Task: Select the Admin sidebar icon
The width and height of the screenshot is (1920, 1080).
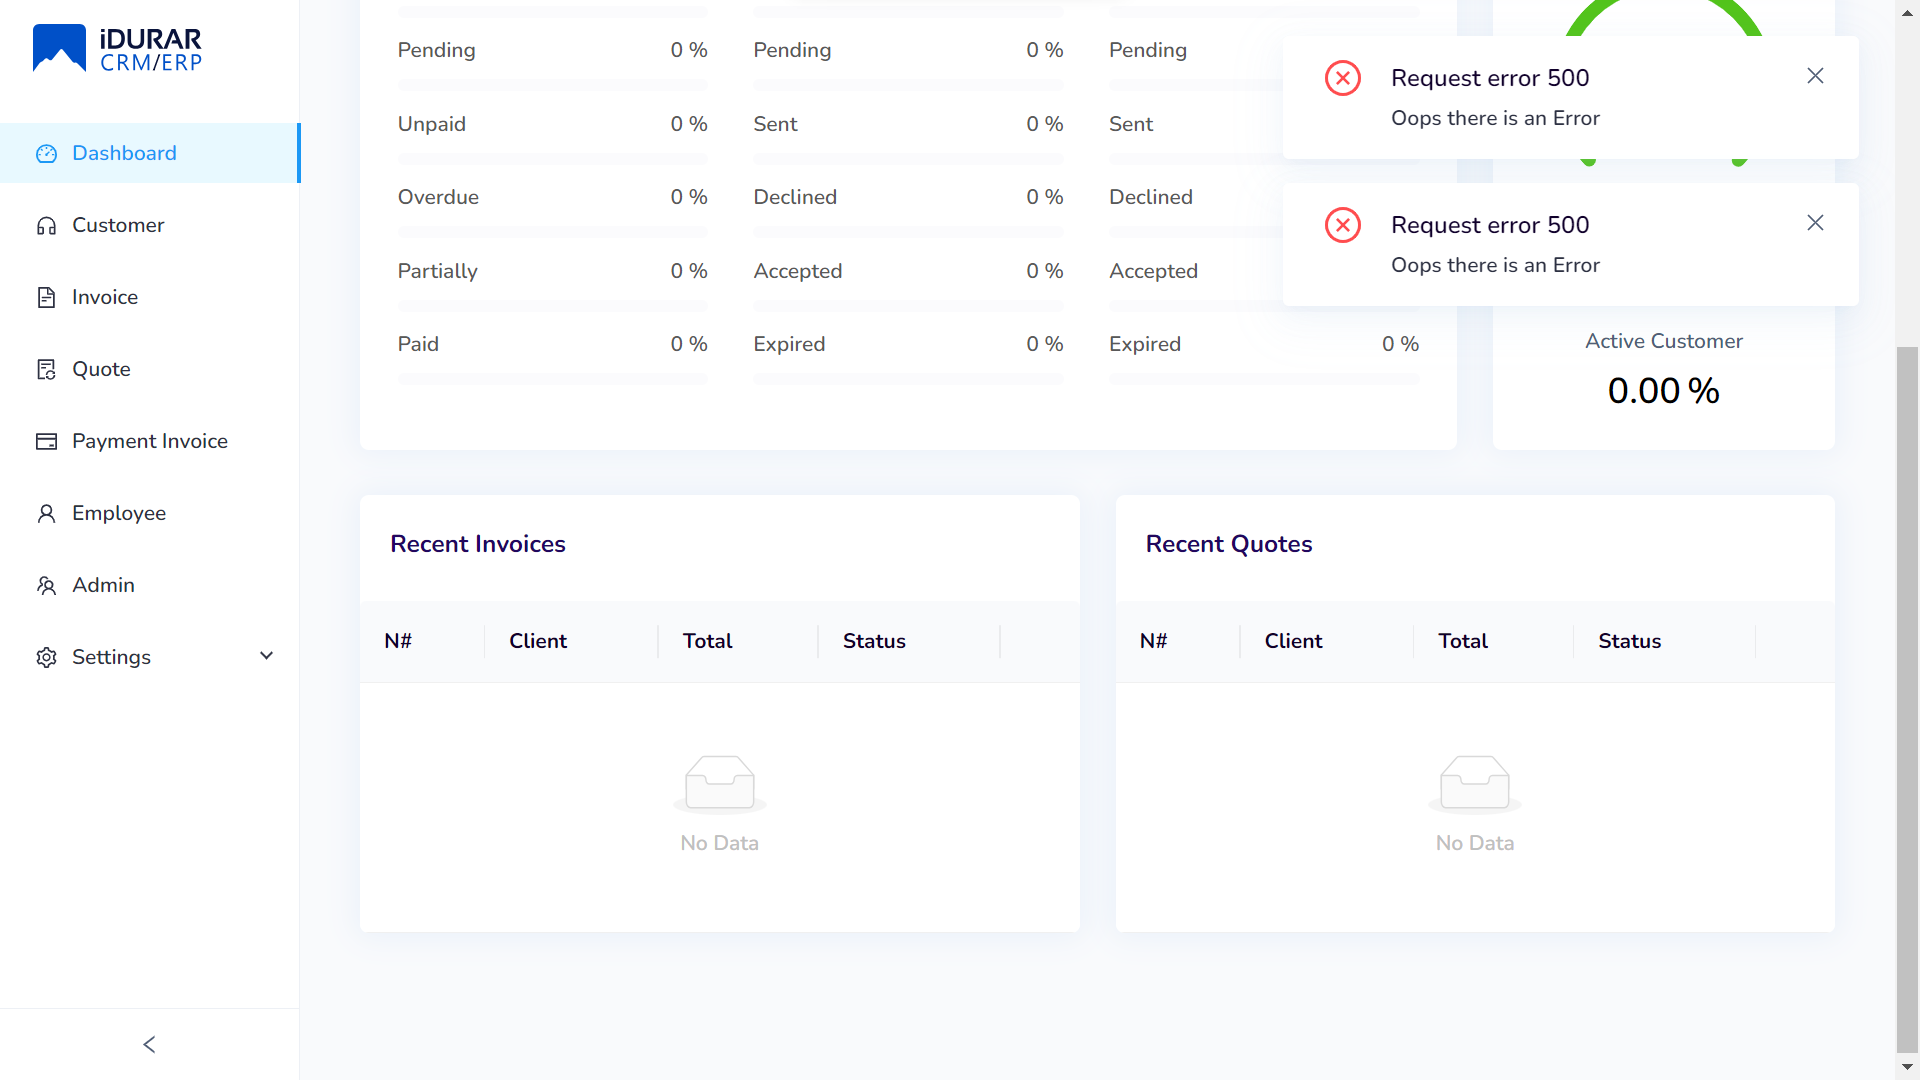Action: pyautogui.click(x=47, y=585)
